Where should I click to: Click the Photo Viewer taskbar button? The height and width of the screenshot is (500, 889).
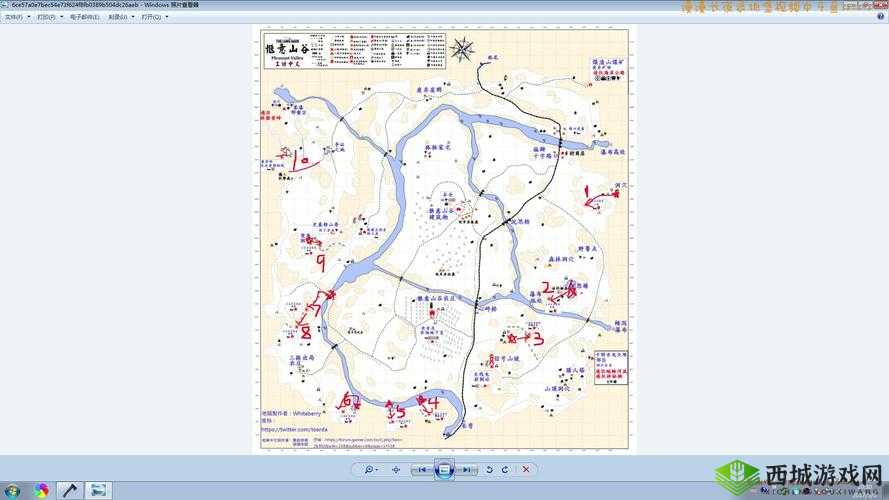98,490
